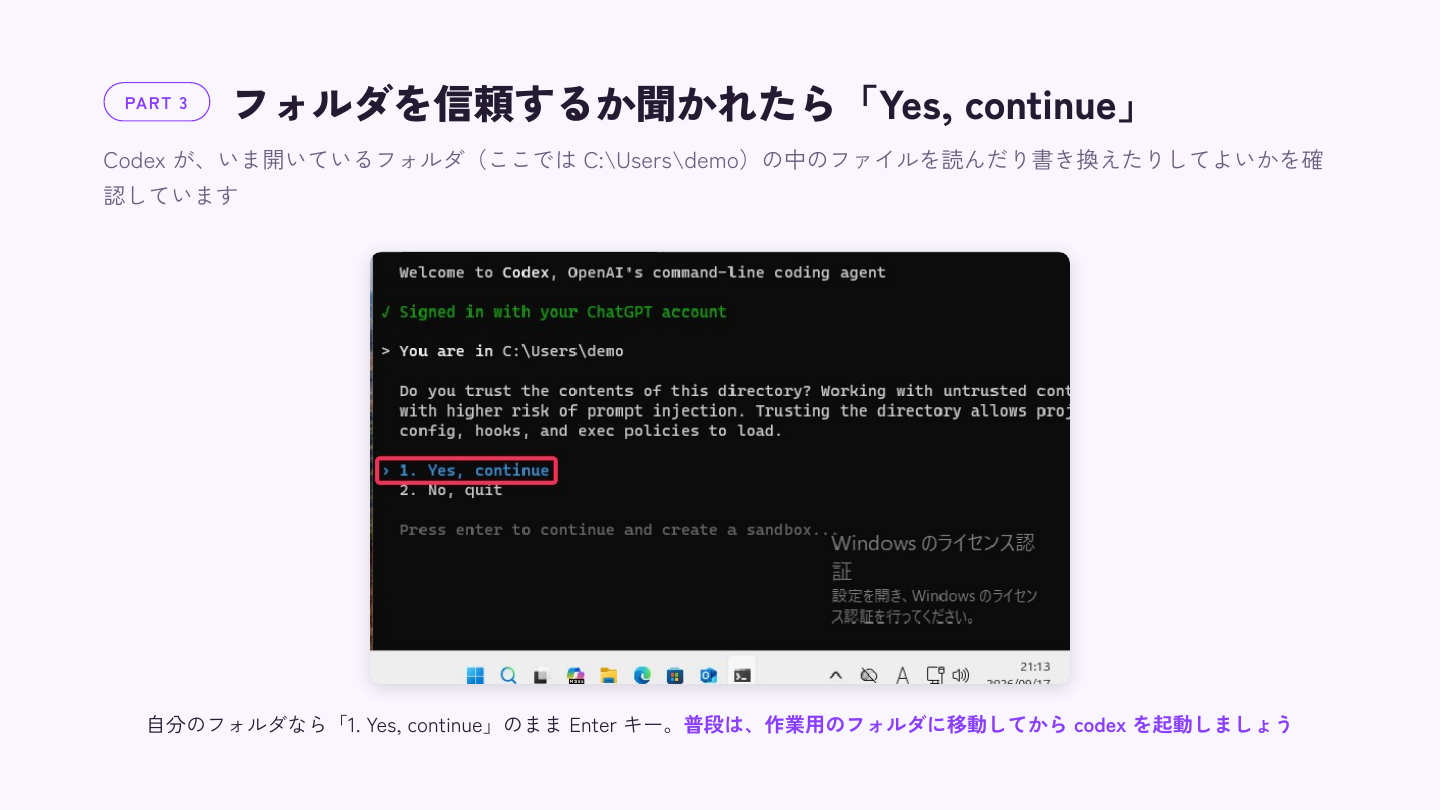
Task: Click 'Press enter to continue' hint text
Action: point(618,530)
